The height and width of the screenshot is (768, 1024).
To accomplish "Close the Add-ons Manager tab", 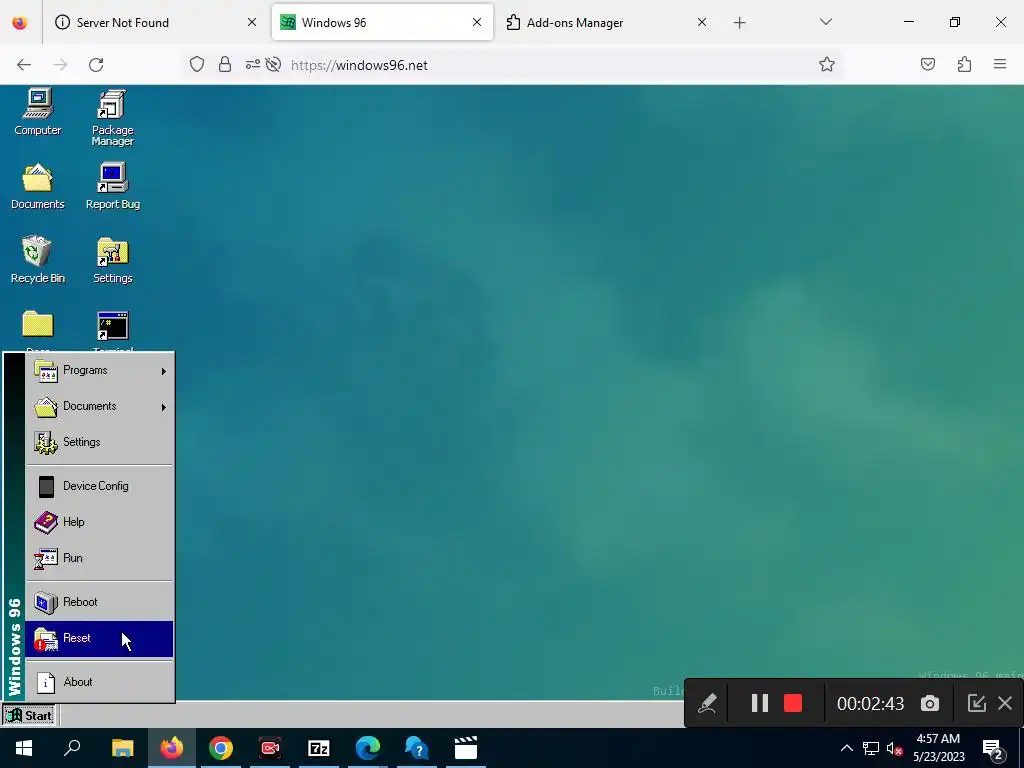I will [701, 22].
